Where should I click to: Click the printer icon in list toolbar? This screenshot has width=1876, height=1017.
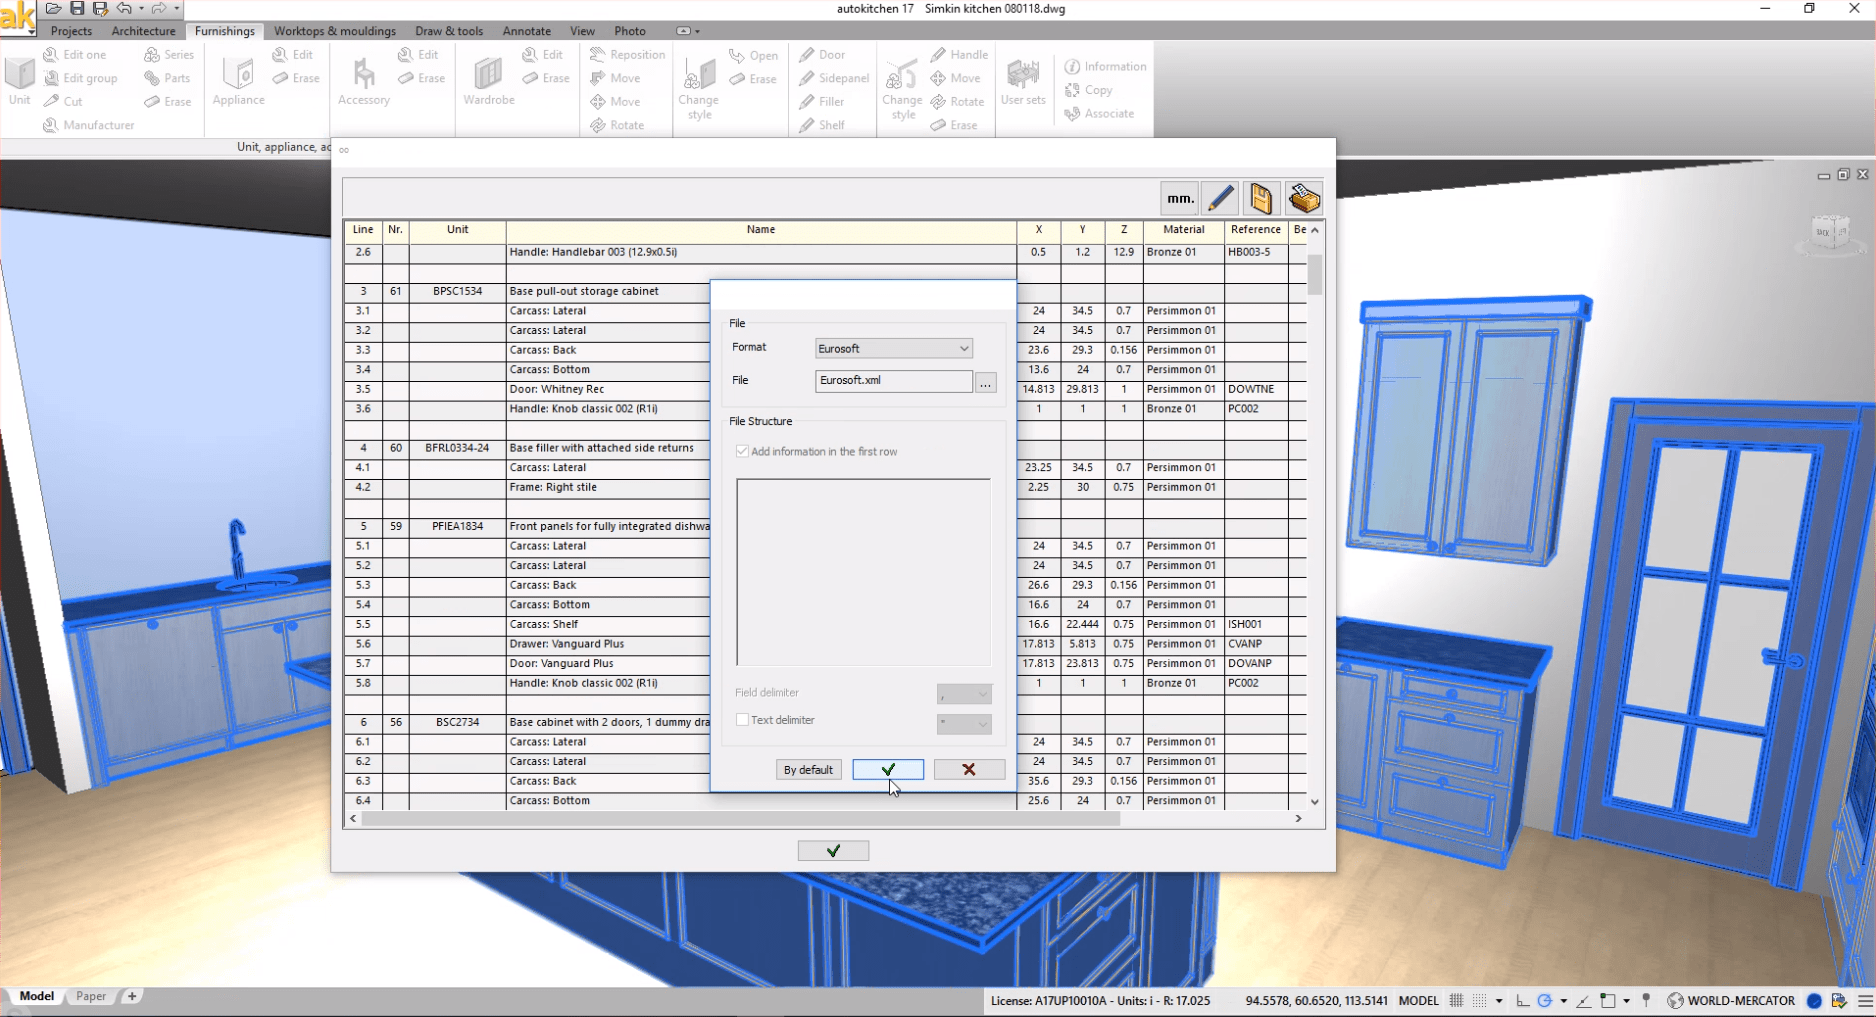pyautogui.click(x=1304, y=199)
